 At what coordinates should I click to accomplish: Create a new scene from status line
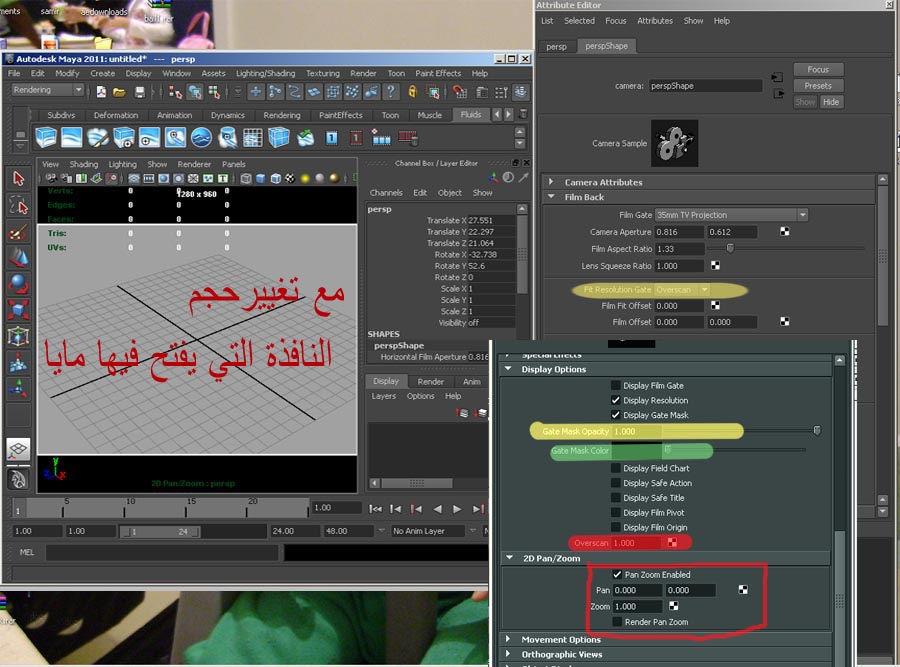click(101, 92)
